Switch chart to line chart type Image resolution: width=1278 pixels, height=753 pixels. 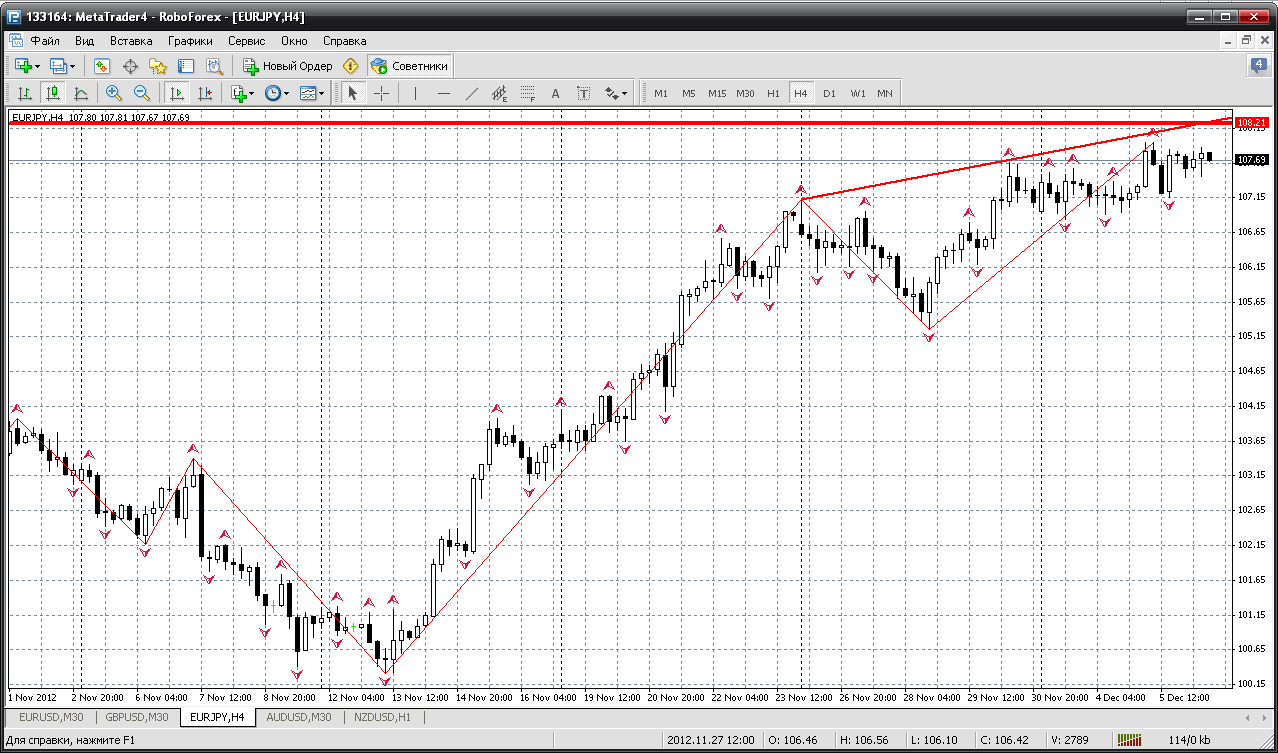[81, 93]
